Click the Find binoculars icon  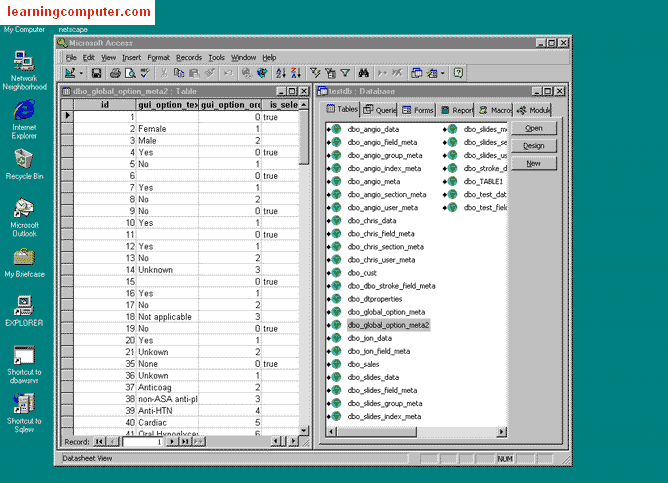pyautogui.click(x=363, y=73)
